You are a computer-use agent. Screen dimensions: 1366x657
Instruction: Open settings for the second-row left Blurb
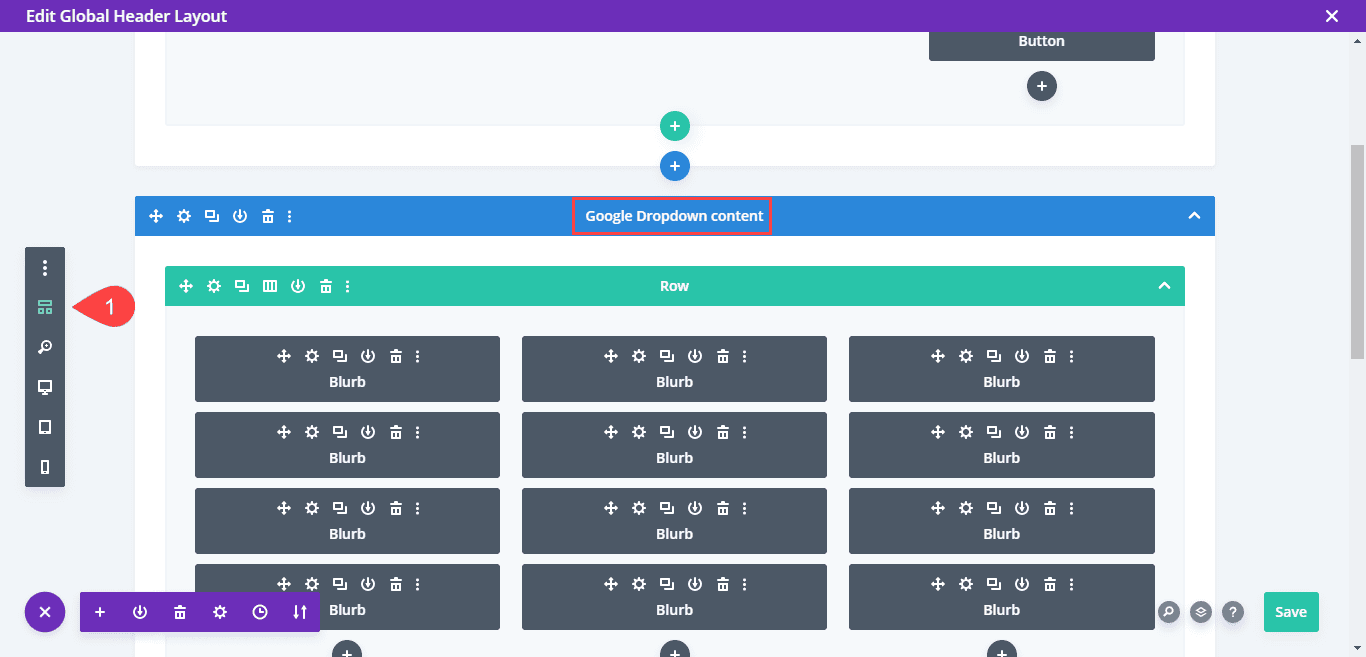click(312, 432)
